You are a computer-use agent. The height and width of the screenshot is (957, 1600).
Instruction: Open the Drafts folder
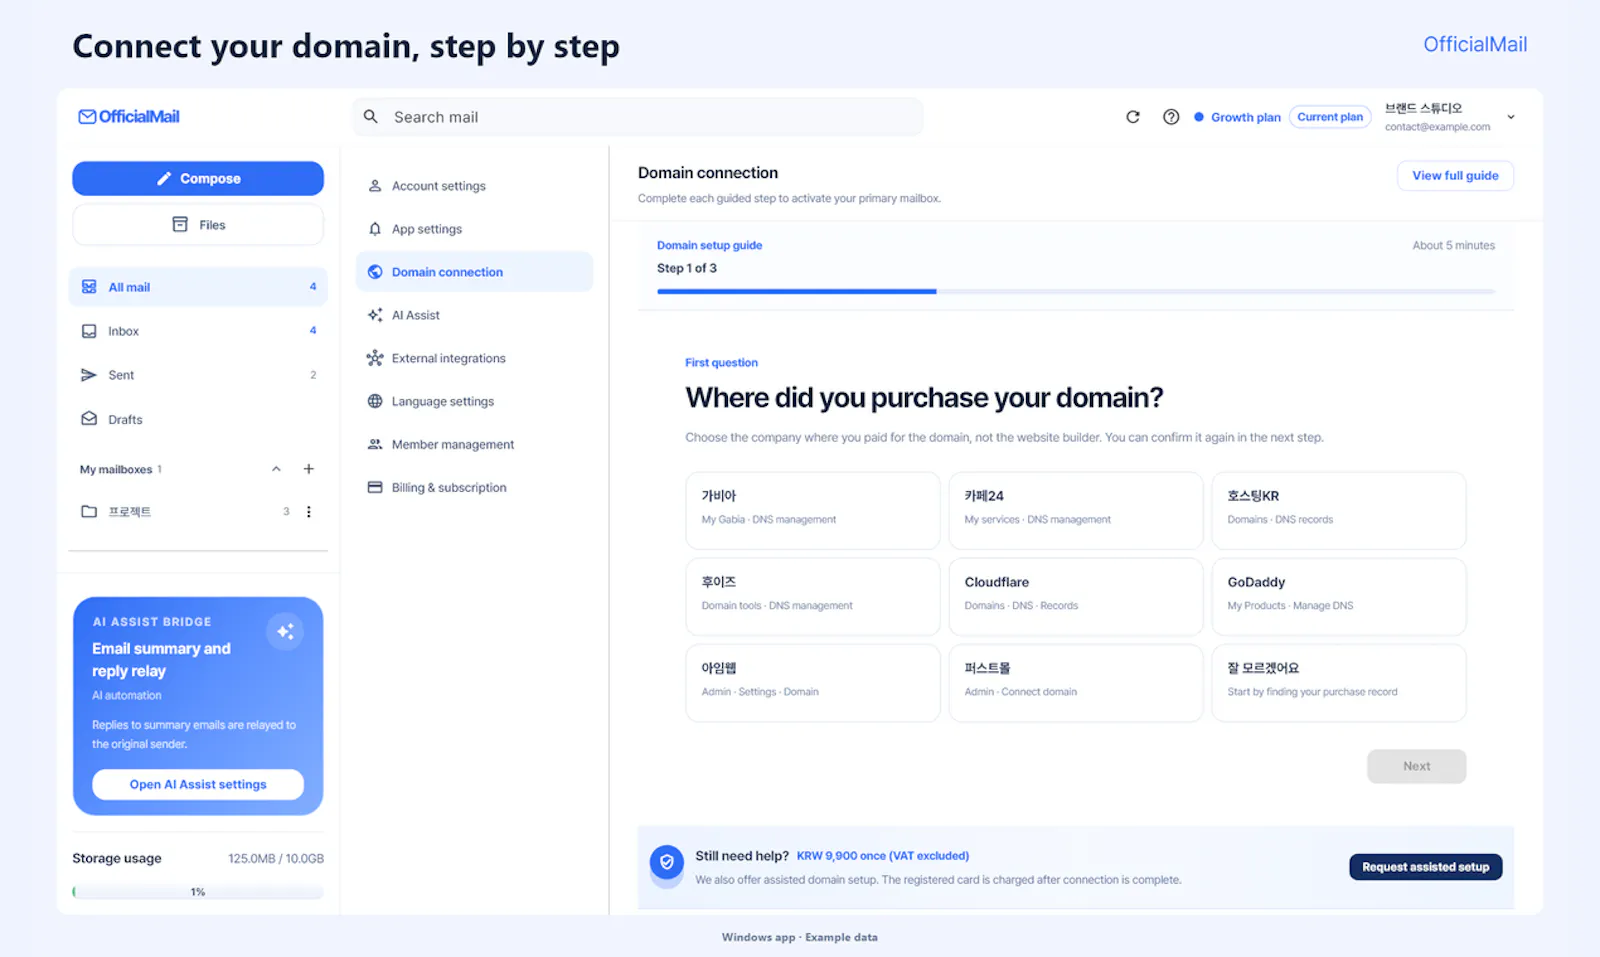[x=198, y=419]
